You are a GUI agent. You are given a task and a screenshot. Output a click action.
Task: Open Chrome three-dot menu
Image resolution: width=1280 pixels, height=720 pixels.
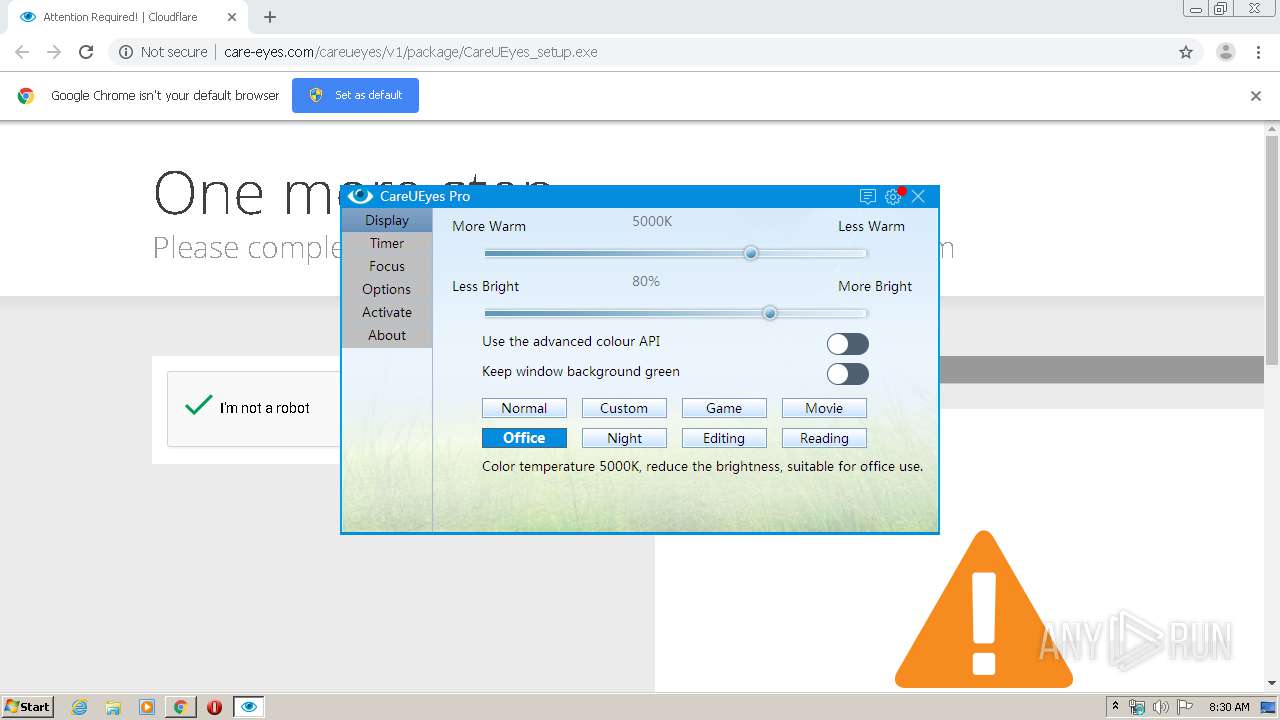pyautogui.click(x=1259, y=52)
